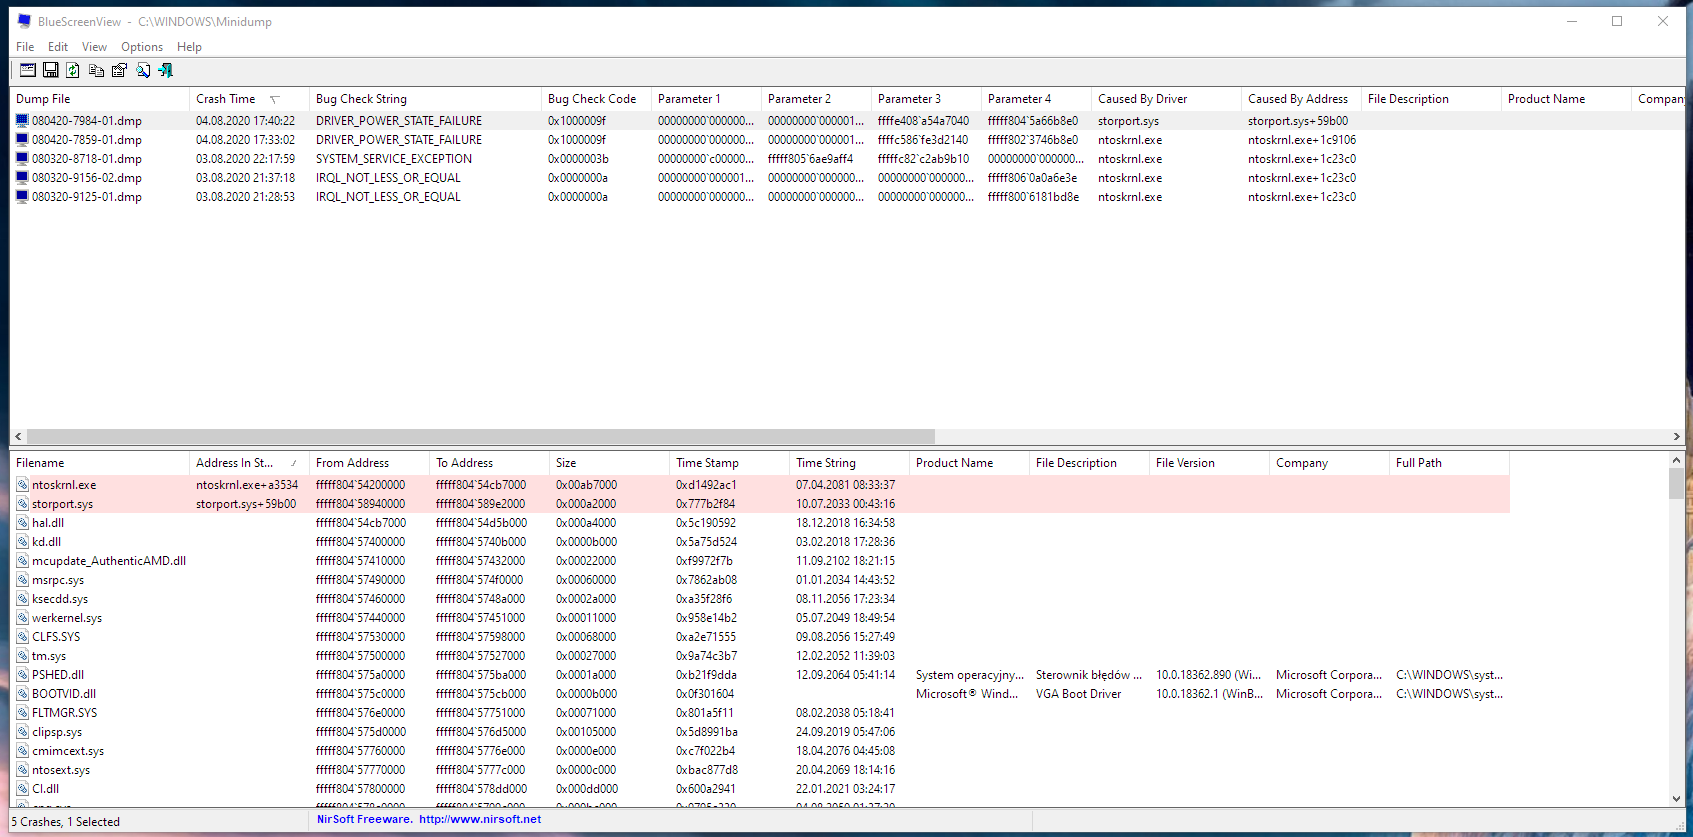Click the file icon next to ksecdd.sys
The image size is (1693, 837).
[x=22, y=599]
